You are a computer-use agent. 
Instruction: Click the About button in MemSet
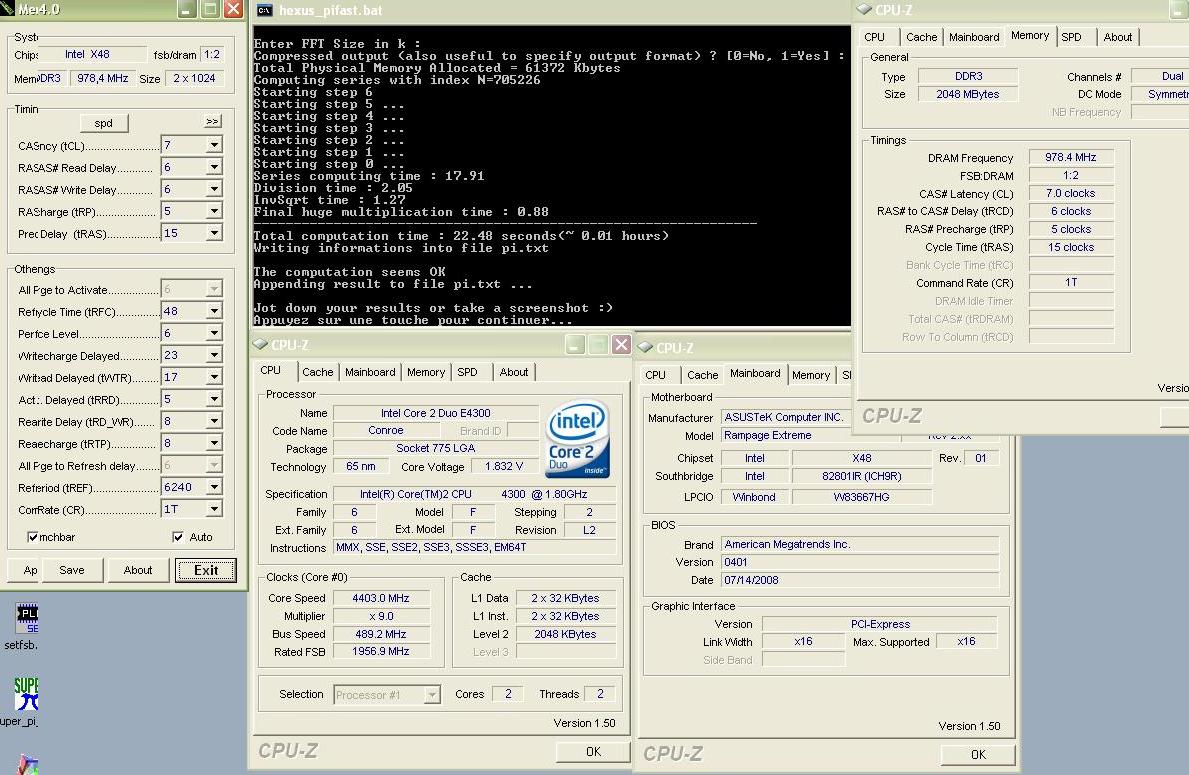coord(138,570)
